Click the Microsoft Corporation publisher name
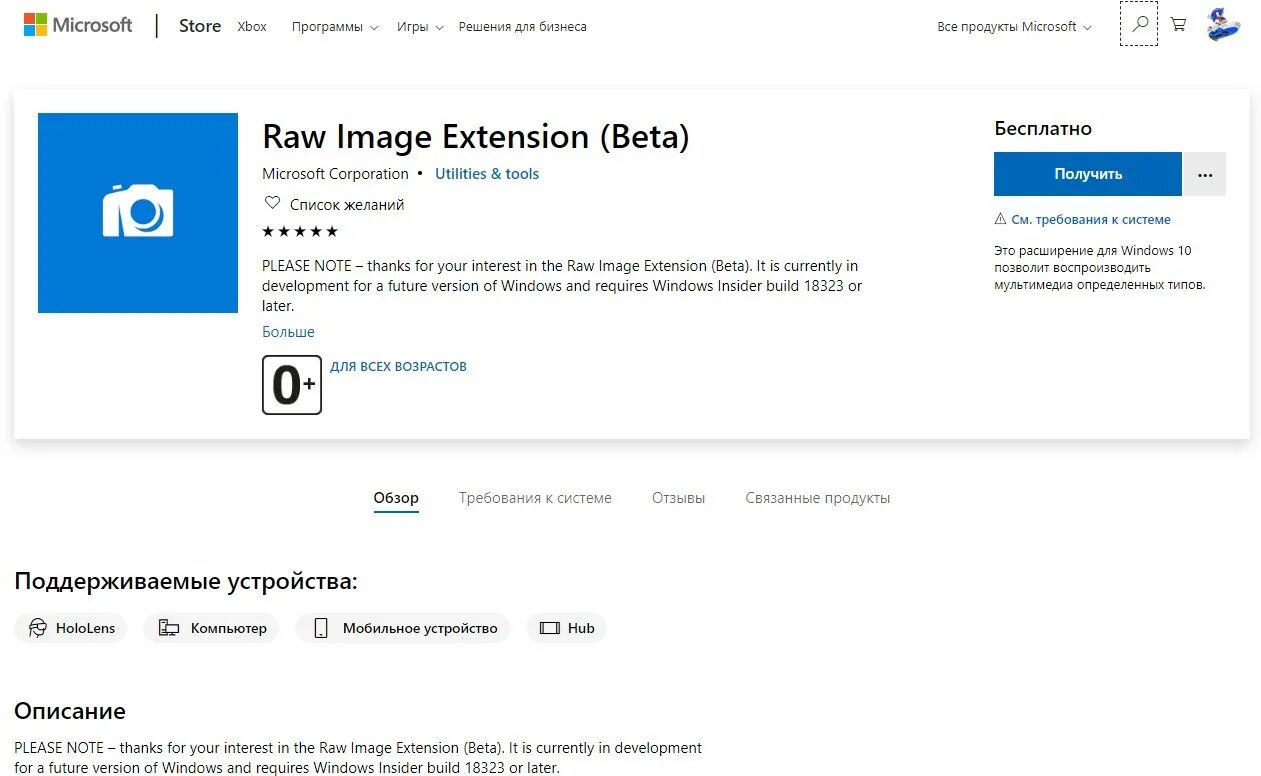1261x776 pixels. point(335,174)
